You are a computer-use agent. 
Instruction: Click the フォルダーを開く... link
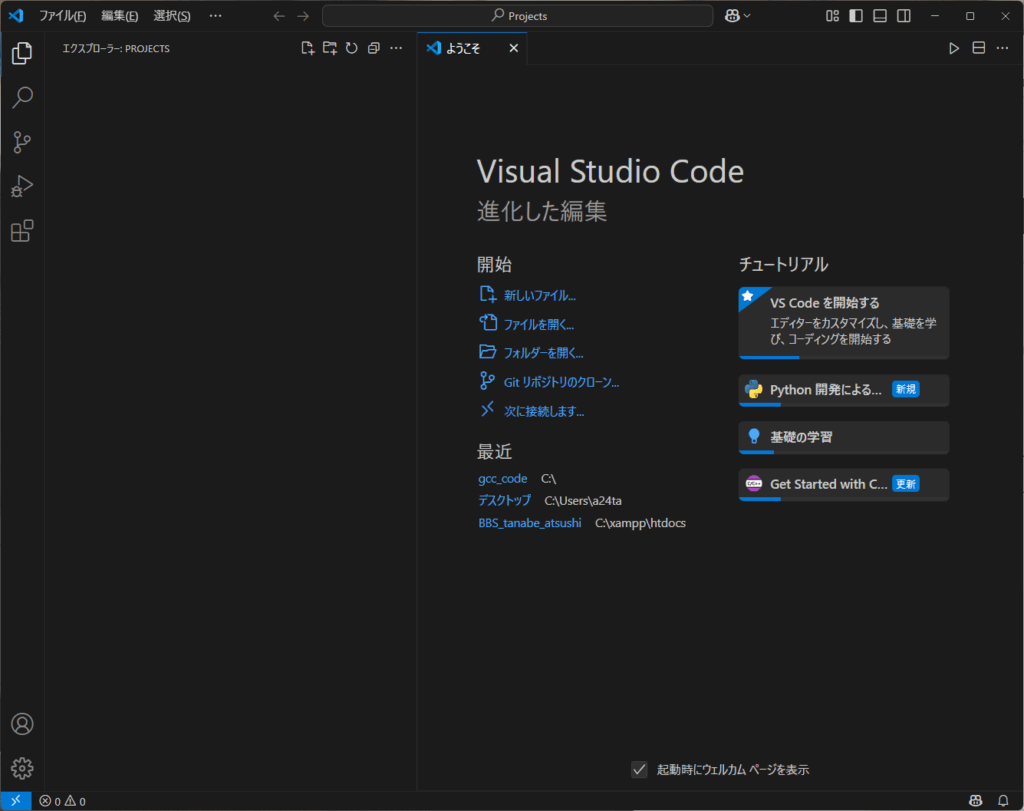(x=543, y=353)
